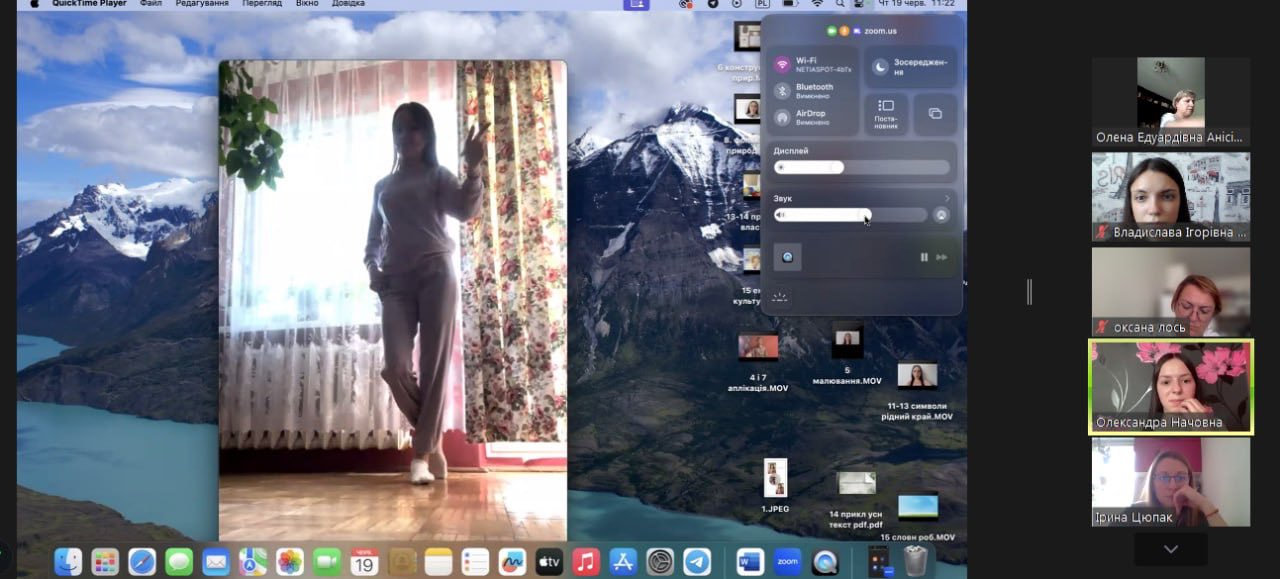
Task: Open Stage Manager (Постановник) tile
Action: click(x=886, y=114)
